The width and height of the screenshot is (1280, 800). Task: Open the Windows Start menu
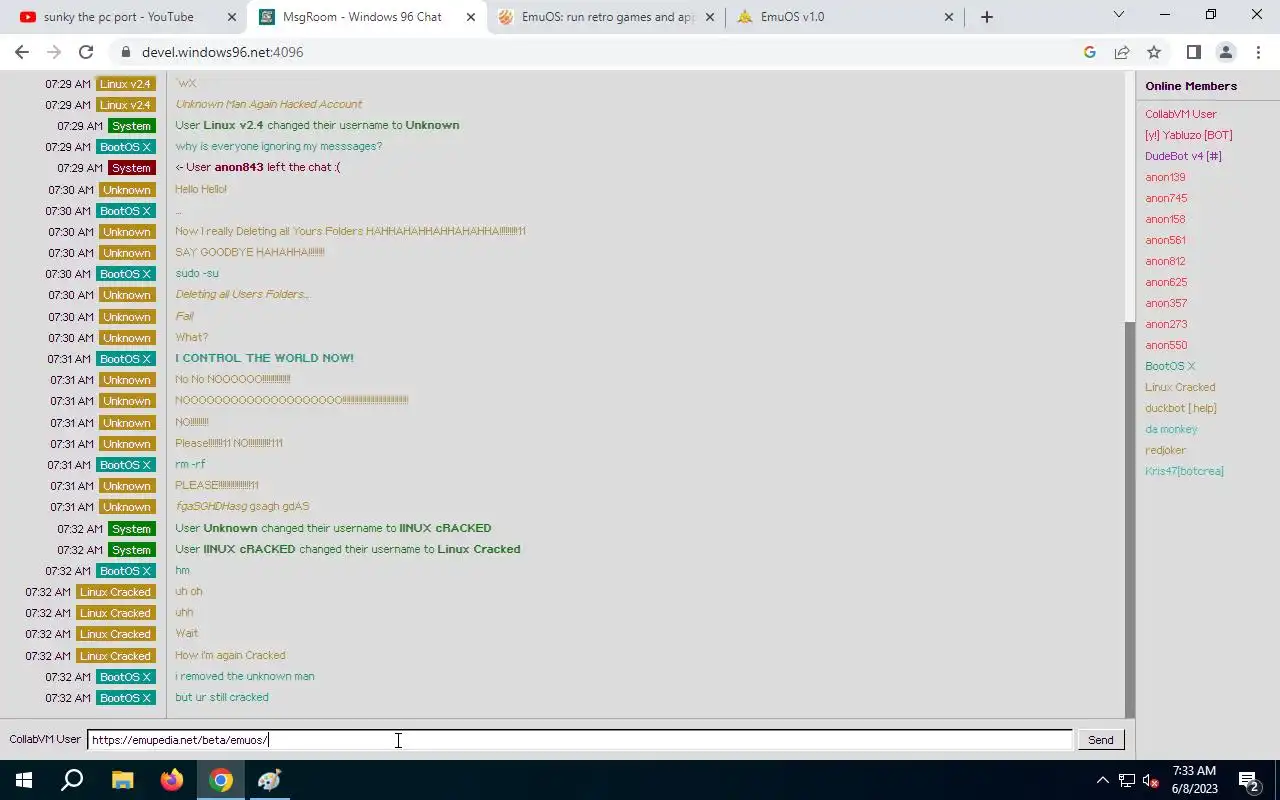[24, 780]
